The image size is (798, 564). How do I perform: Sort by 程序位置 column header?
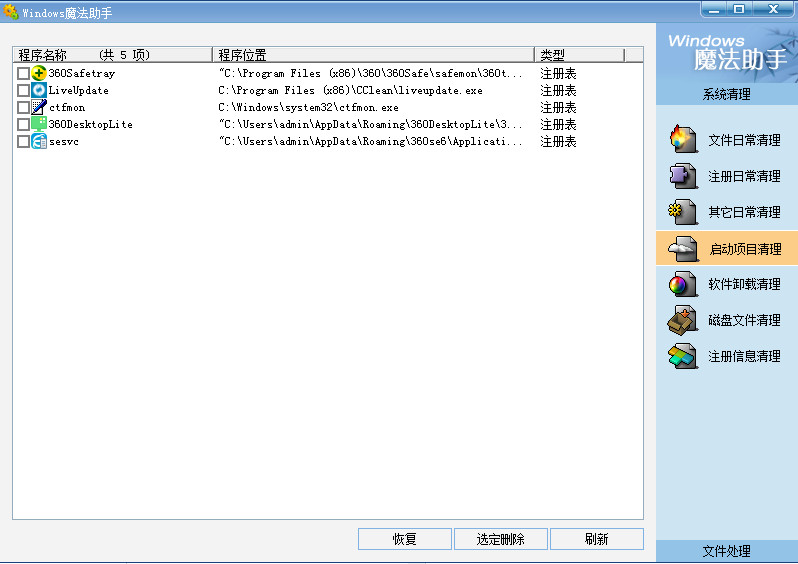[x=373, y=54]
